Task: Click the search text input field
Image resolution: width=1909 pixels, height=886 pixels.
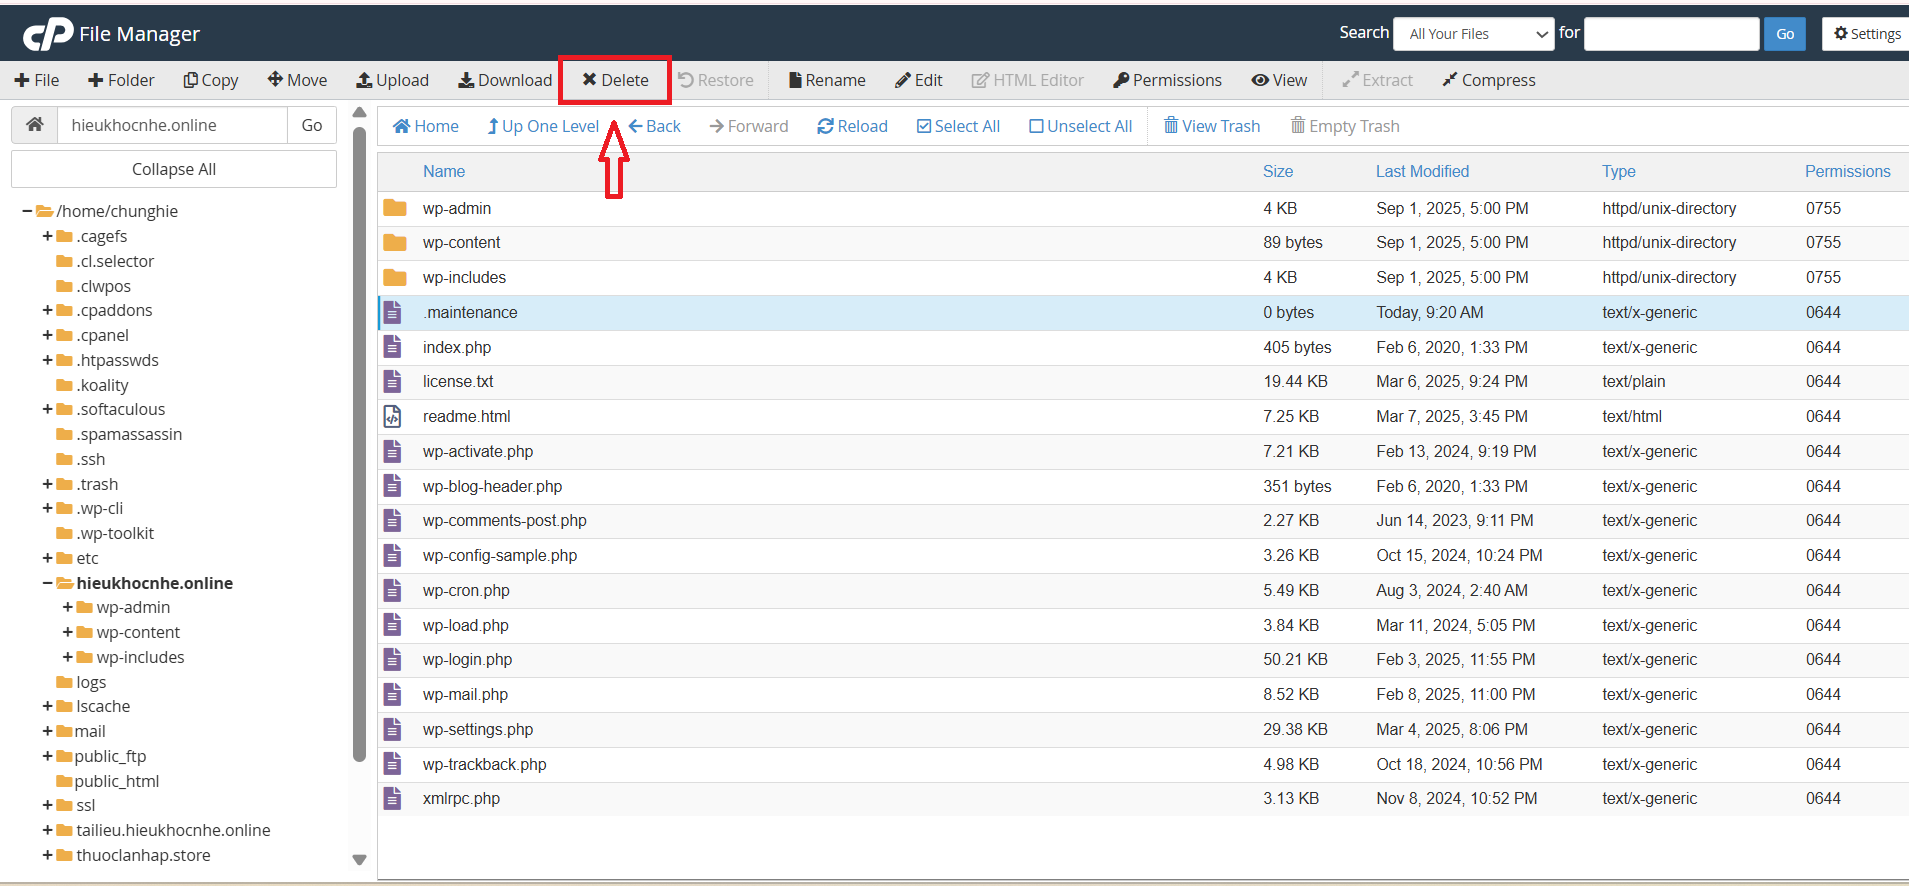Action: (1671, 34)
